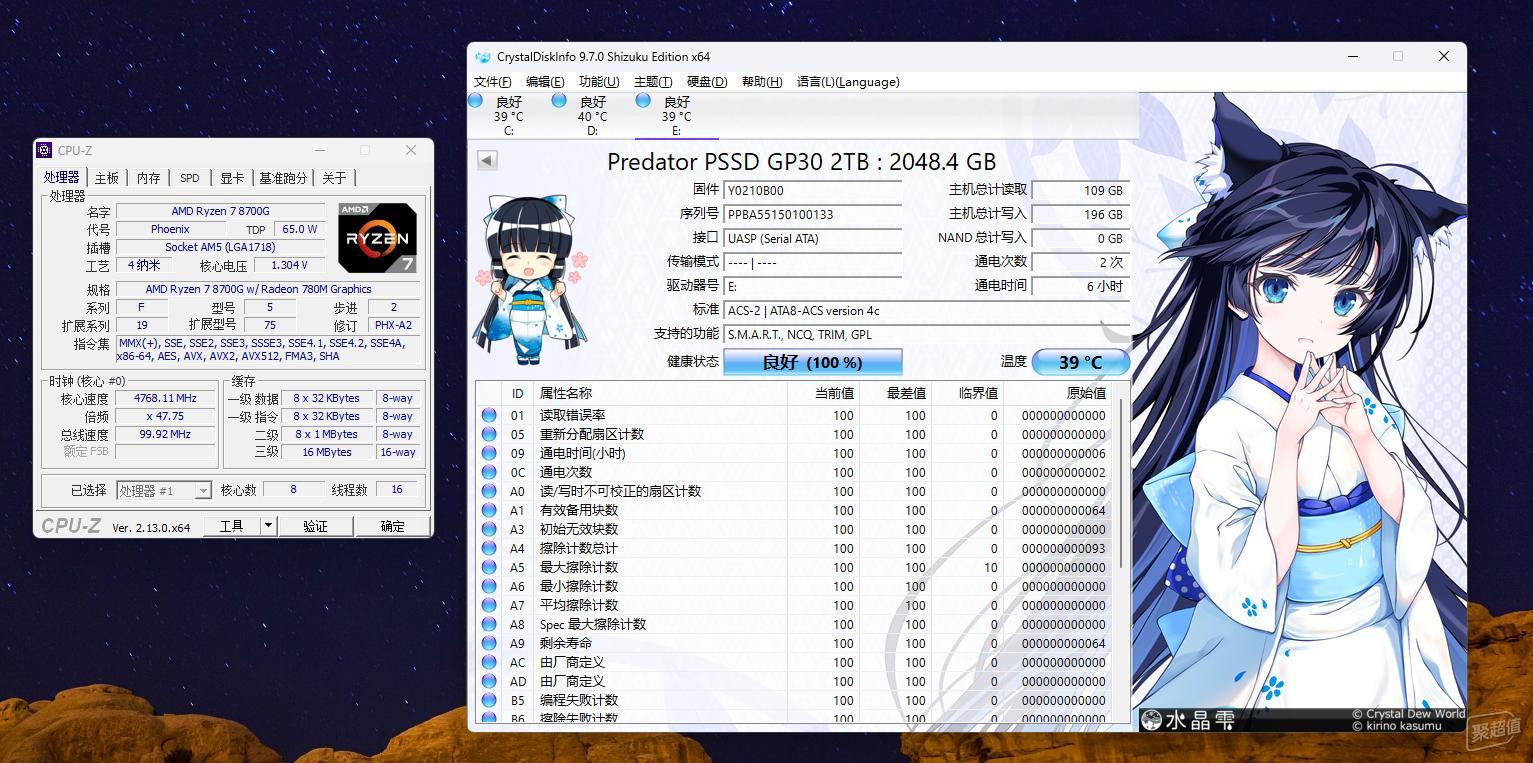Click the 验证 button in CPU-Z
The width and height of the screenshot is (1533, 763).
point(315,526)
